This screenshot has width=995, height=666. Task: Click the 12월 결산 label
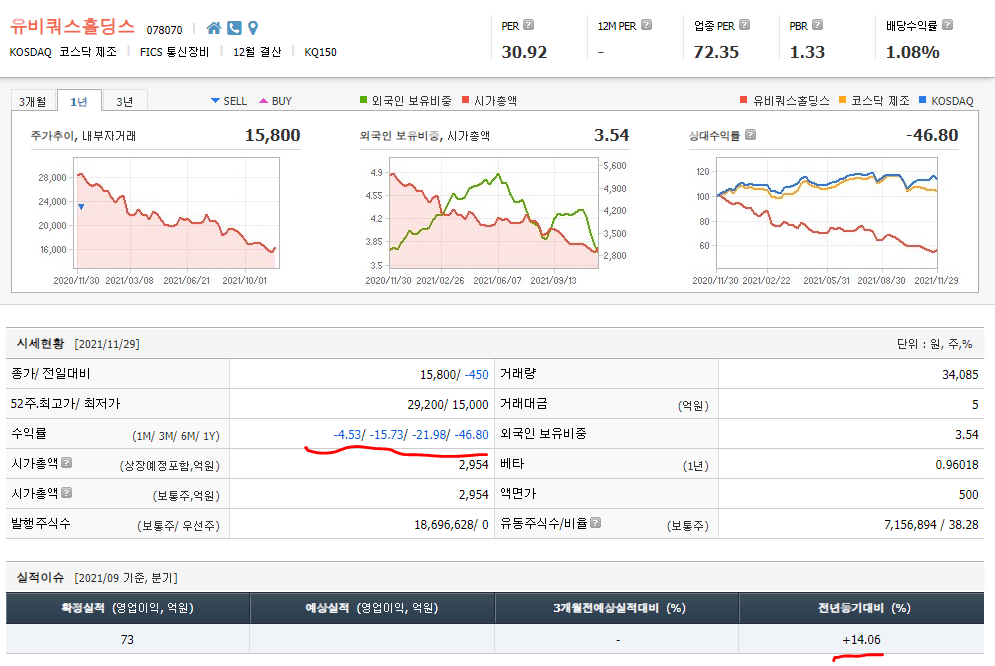[x=257, y=52]
